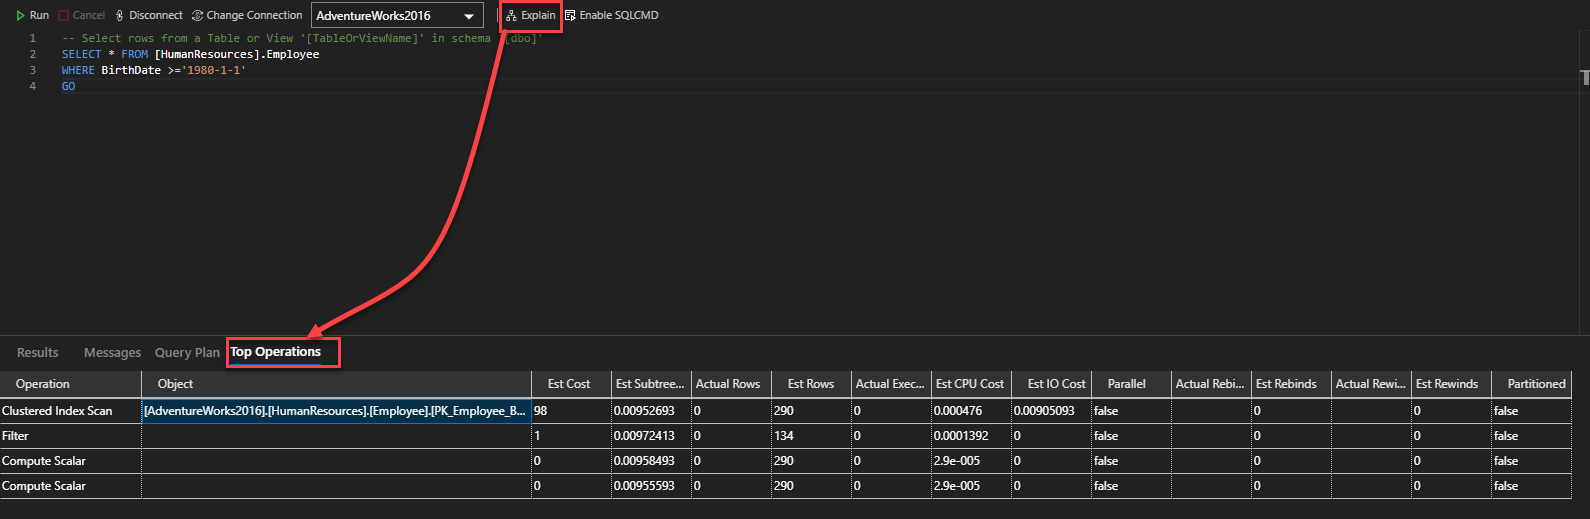Select the PK_Employee object cell
Viewport: 1590px width, 519px height.
point(335,411)
